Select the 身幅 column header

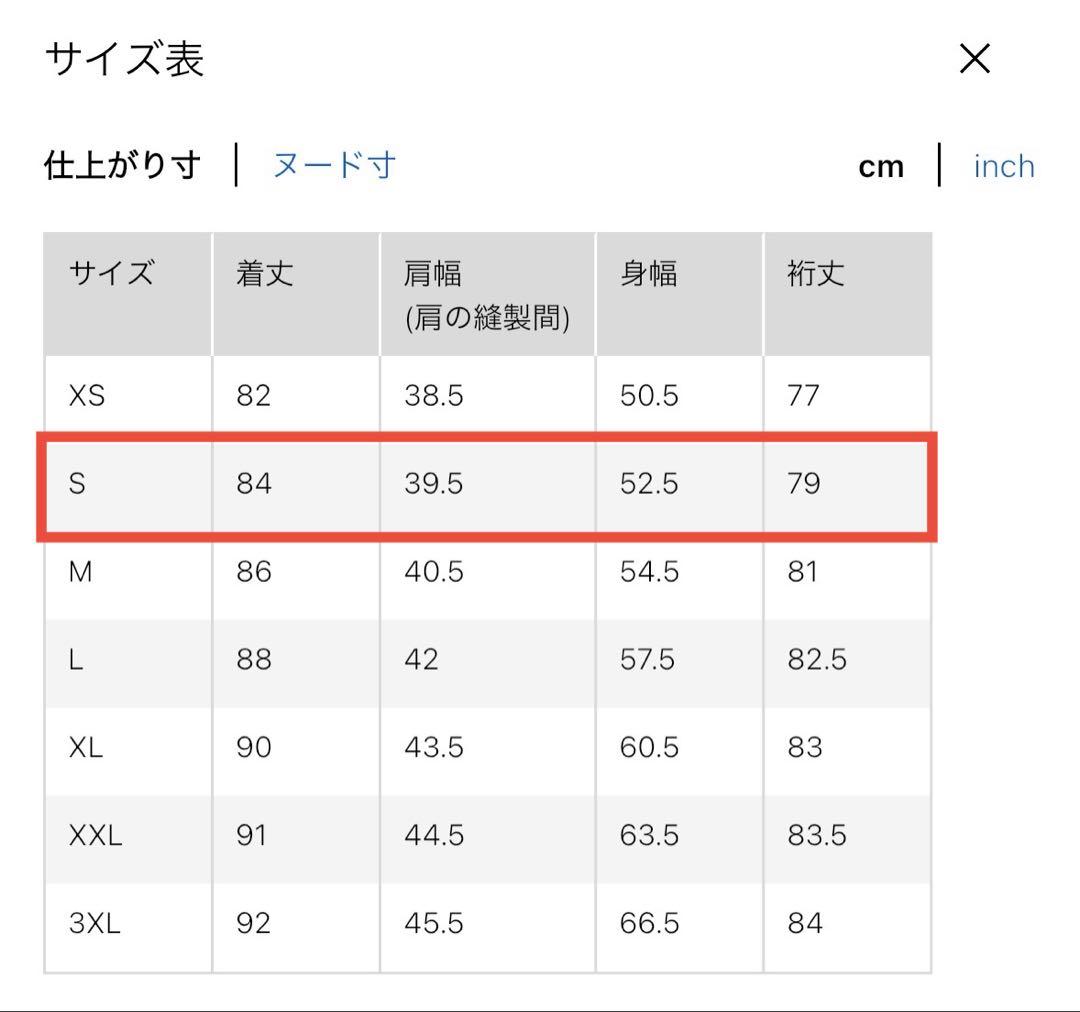click(648, 274)
